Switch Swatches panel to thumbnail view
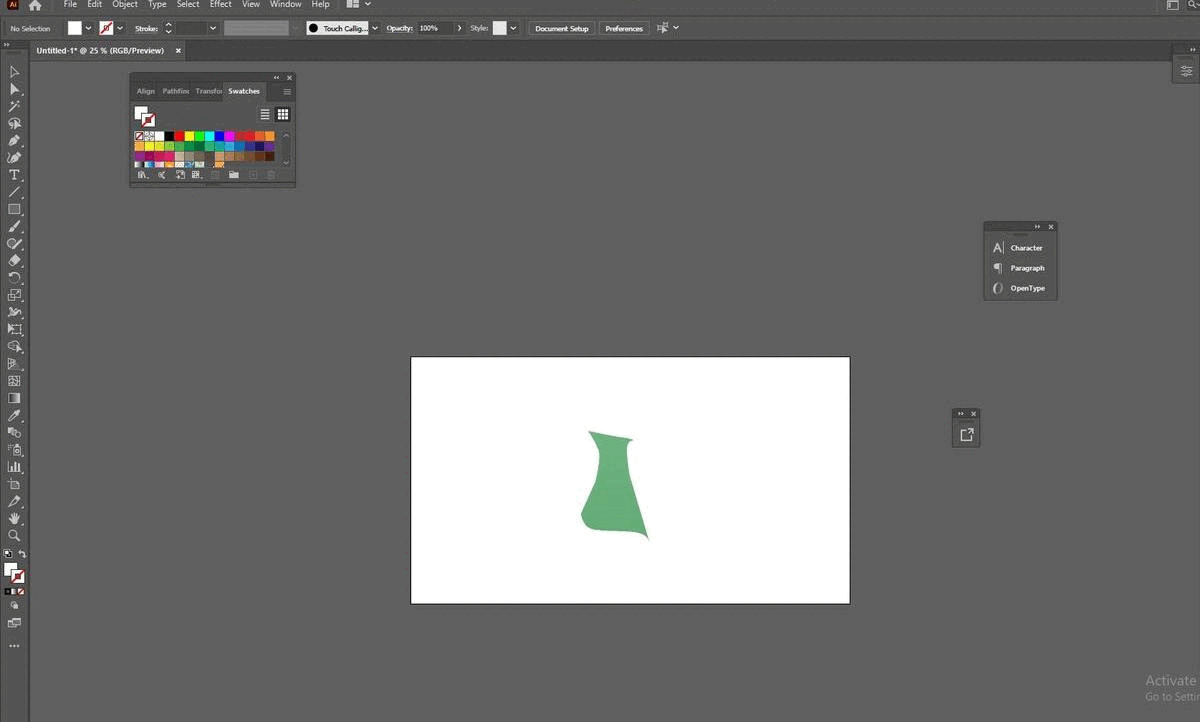 [283, 115]
